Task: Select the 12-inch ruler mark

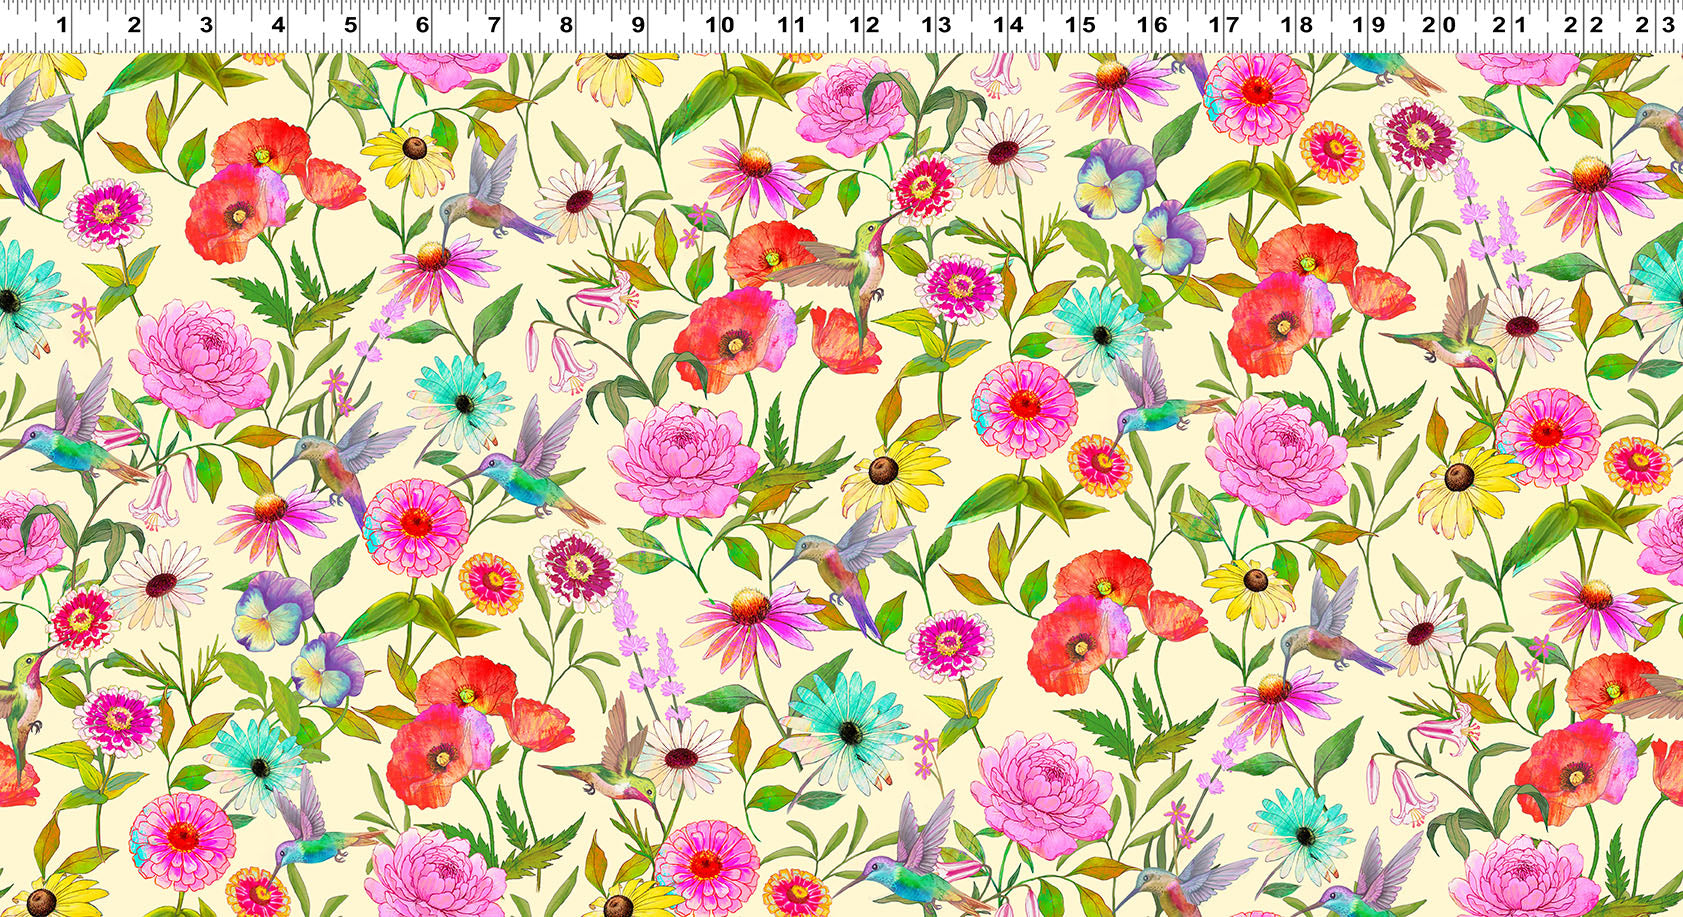Action: [865, 24]
